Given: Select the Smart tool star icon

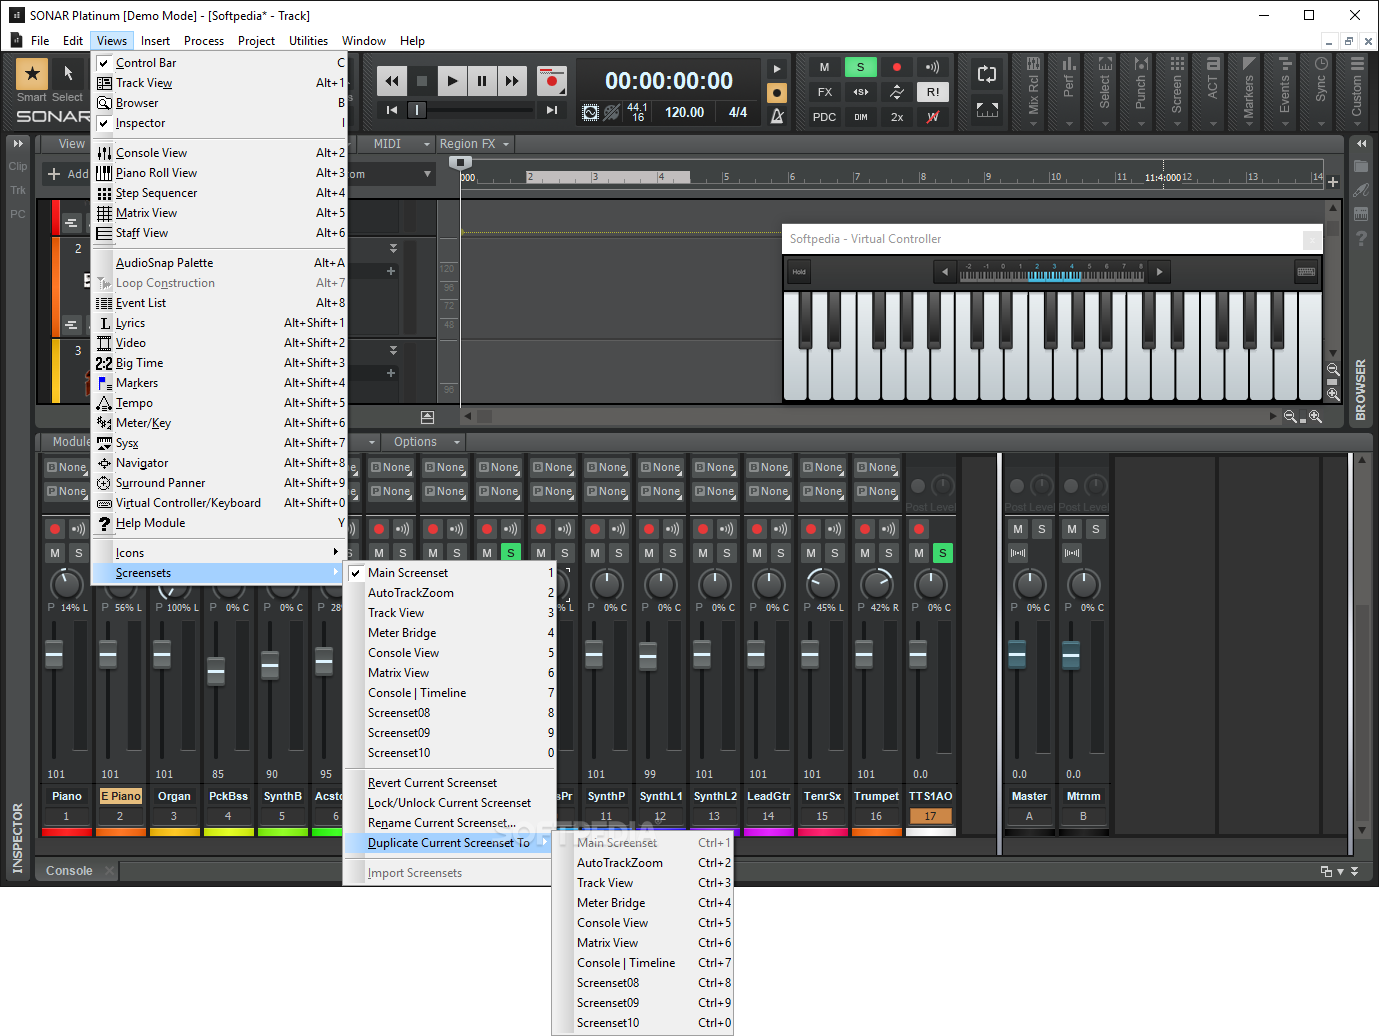Looking at the screenshot, I should tap(32, 73).
